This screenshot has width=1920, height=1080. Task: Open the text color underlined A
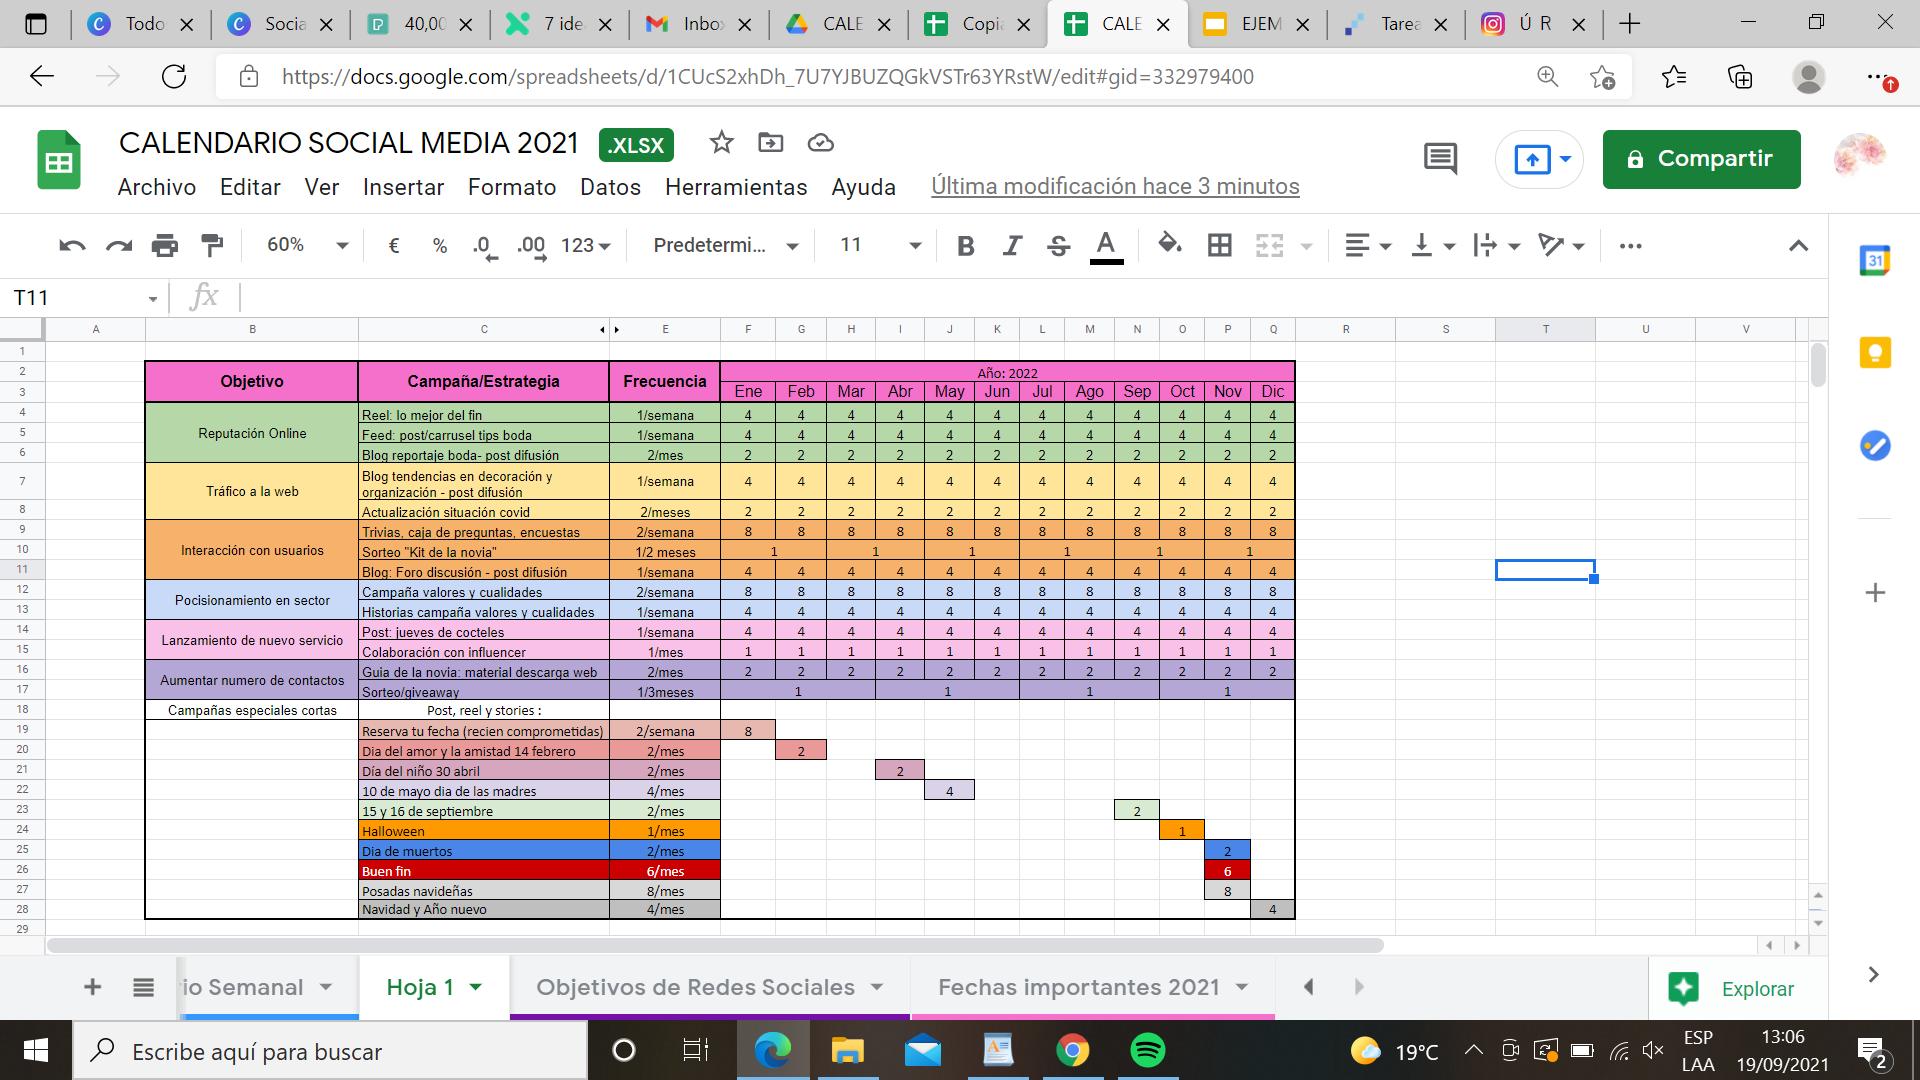pos(1105,246)
